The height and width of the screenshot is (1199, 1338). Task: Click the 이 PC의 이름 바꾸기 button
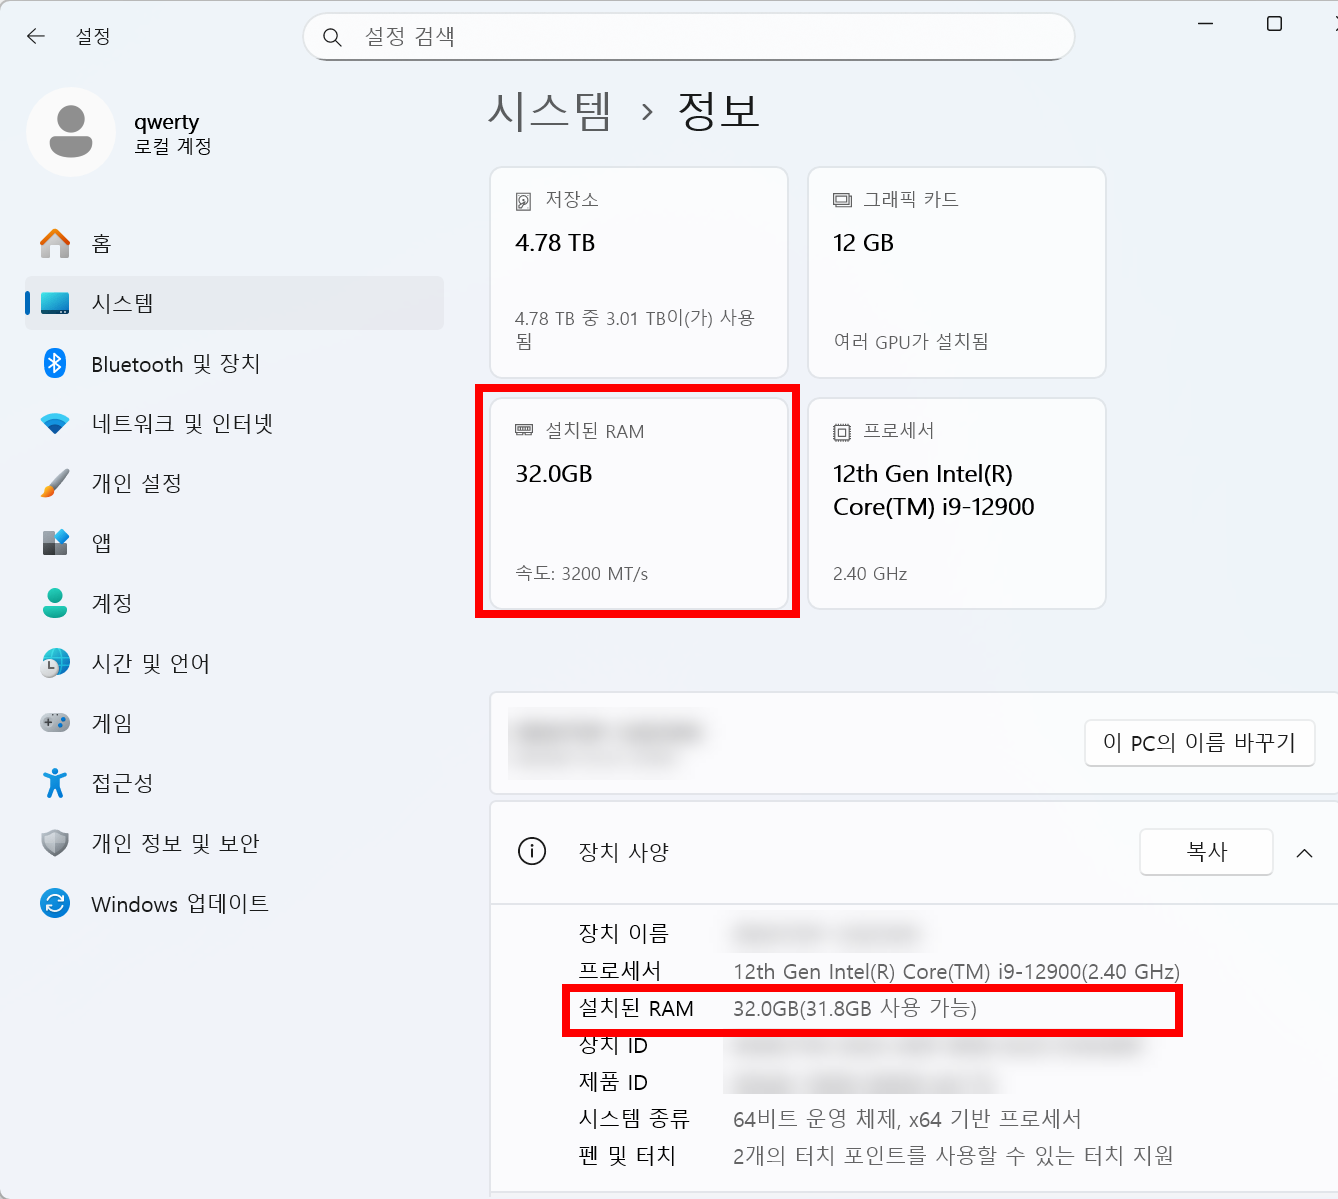tap(1200, 743)
